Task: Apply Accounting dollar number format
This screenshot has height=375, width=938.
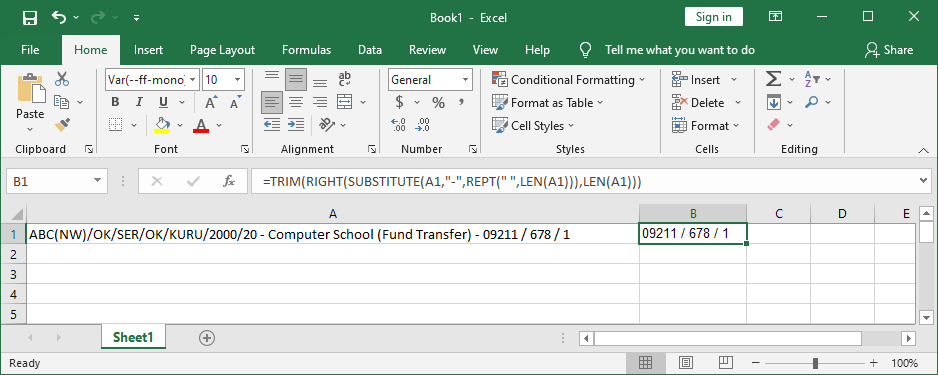Action: pos(400,102)
